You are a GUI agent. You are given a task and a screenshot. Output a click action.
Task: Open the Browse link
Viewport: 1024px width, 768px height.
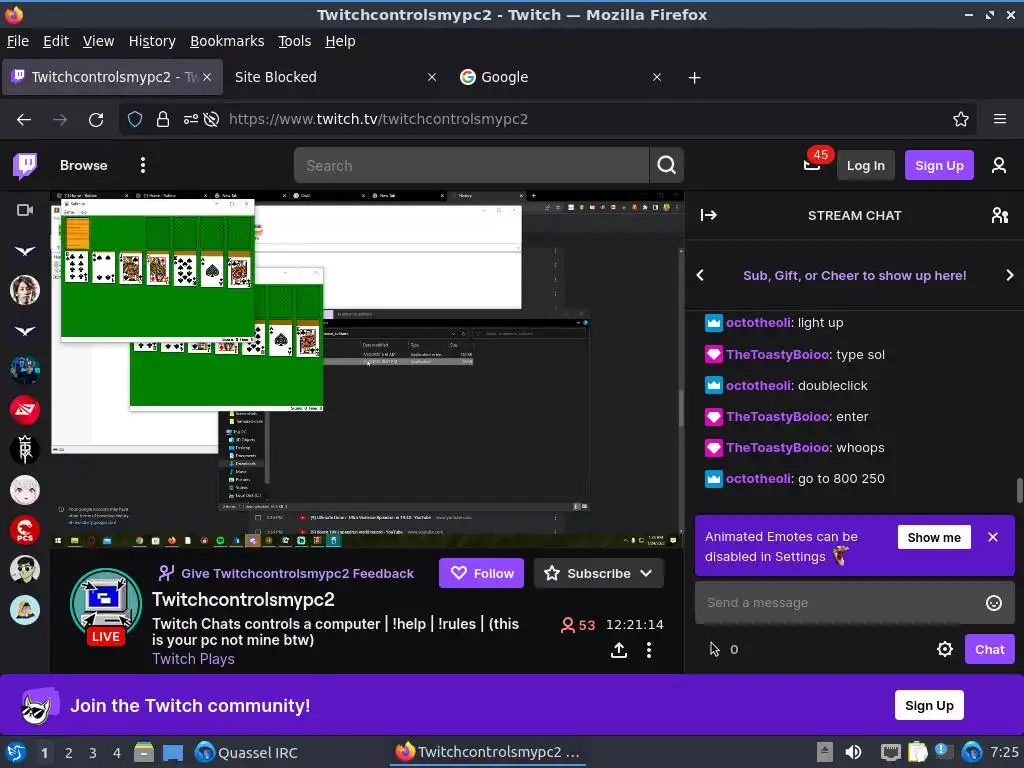[84, 165]
